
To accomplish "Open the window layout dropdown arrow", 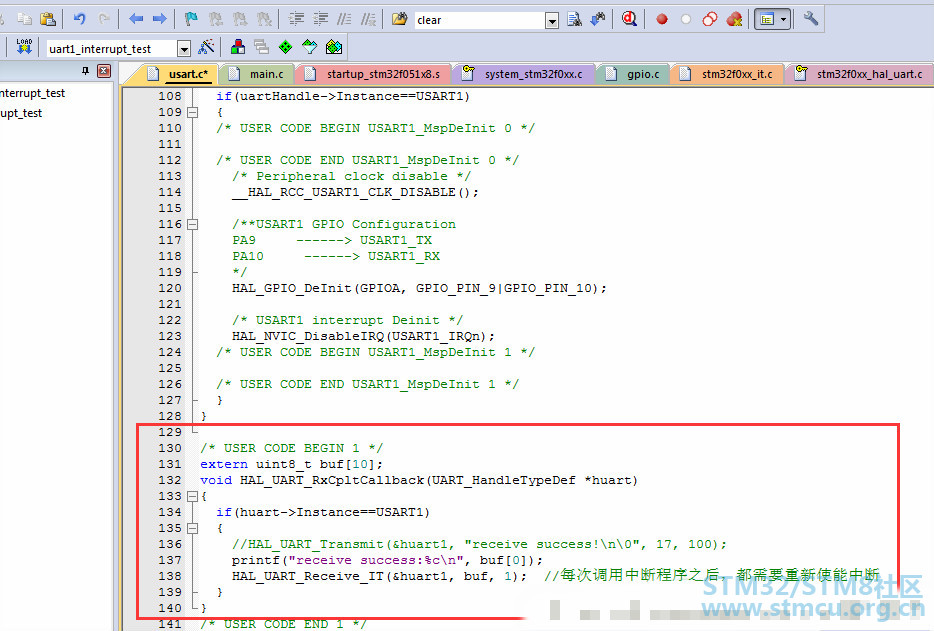I will click(783, 19).
